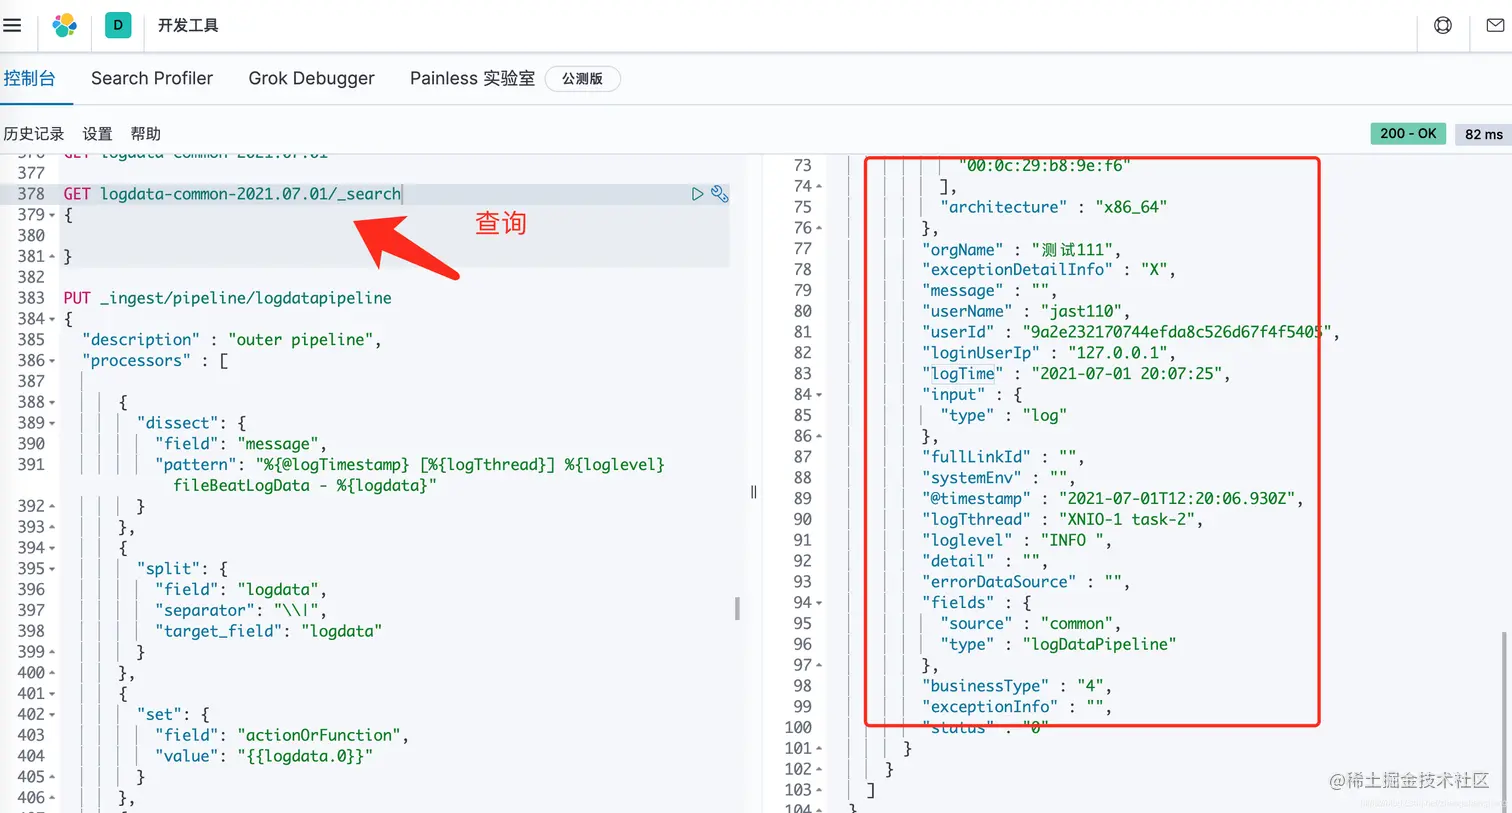Image resolution: width=1512 pixels, height=813 pixels.
Task: Collapse the set block at line 402
Action: coord(52,715)
